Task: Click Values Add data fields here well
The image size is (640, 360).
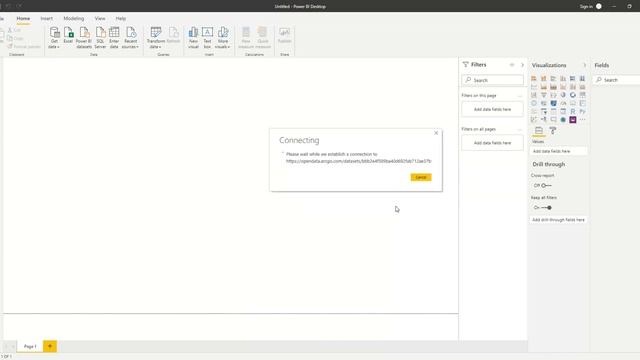Action: (559, 151)
